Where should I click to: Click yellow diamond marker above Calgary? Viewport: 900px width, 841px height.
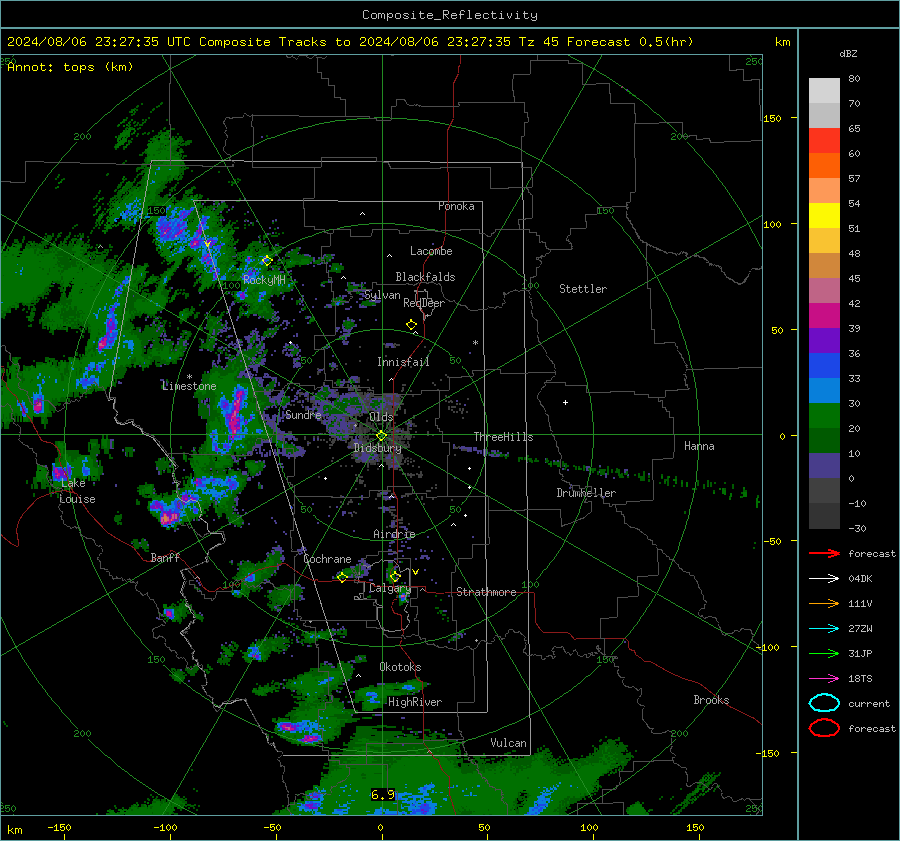[395, 576]
